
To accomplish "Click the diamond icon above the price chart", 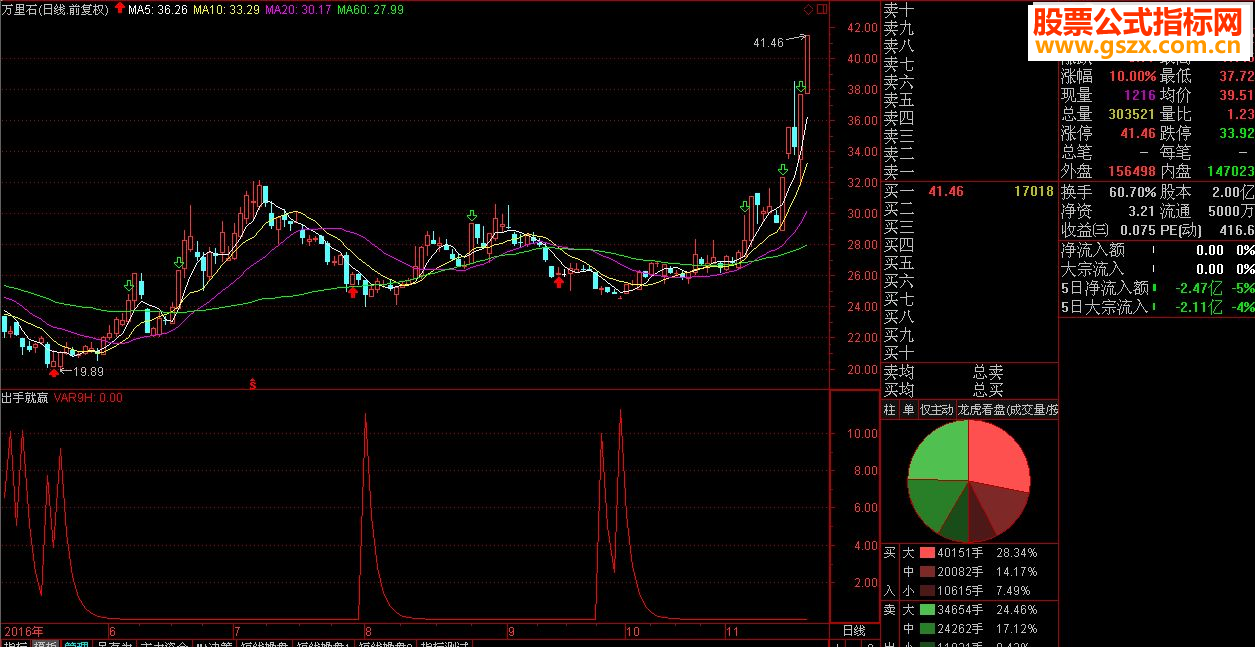I will coord(808,9).
